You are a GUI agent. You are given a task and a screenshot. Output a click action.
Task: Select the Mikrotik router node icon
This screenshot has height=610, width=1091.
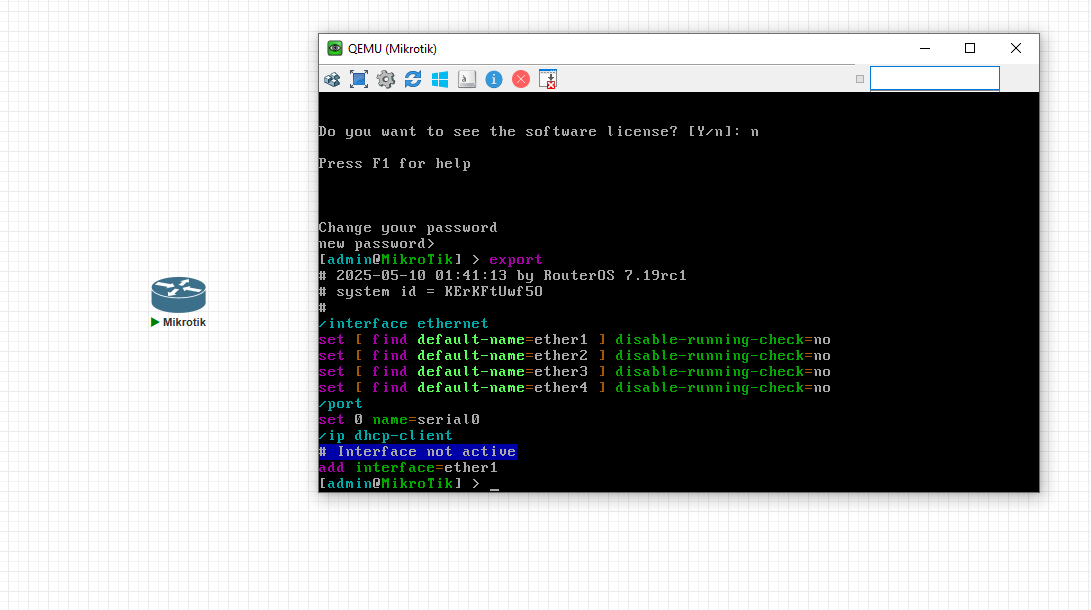click(x=179, y=295)
